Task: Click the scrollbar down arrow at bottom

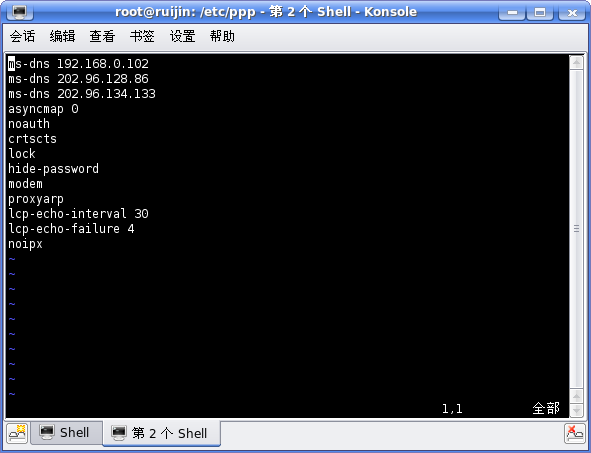Action: pyautogui.click(x=576, y=410)
